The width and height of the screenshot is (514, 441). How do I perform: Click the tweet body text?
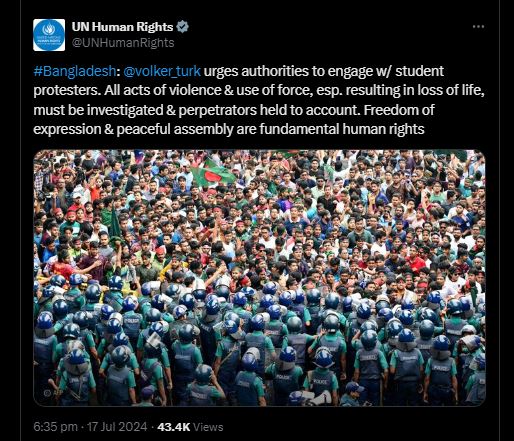point(259,100)
